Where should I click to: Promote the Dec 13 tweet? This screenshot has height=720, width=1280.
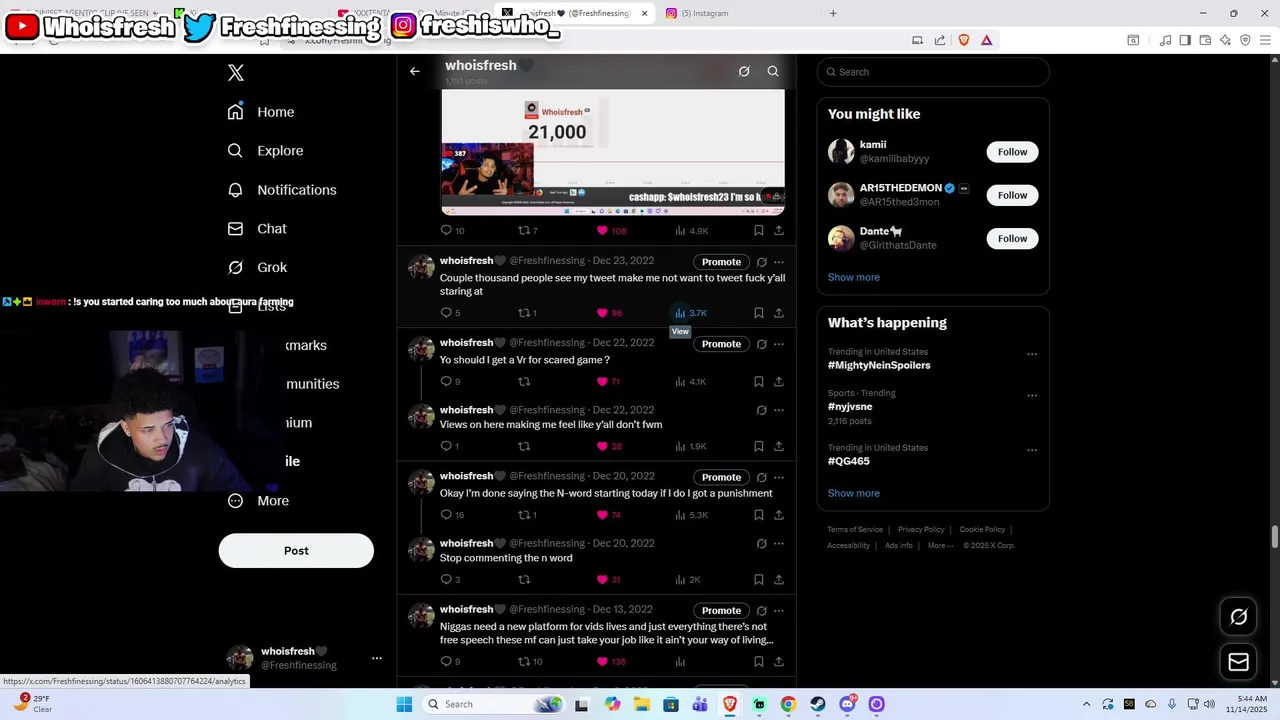click(x=721, y=611)
